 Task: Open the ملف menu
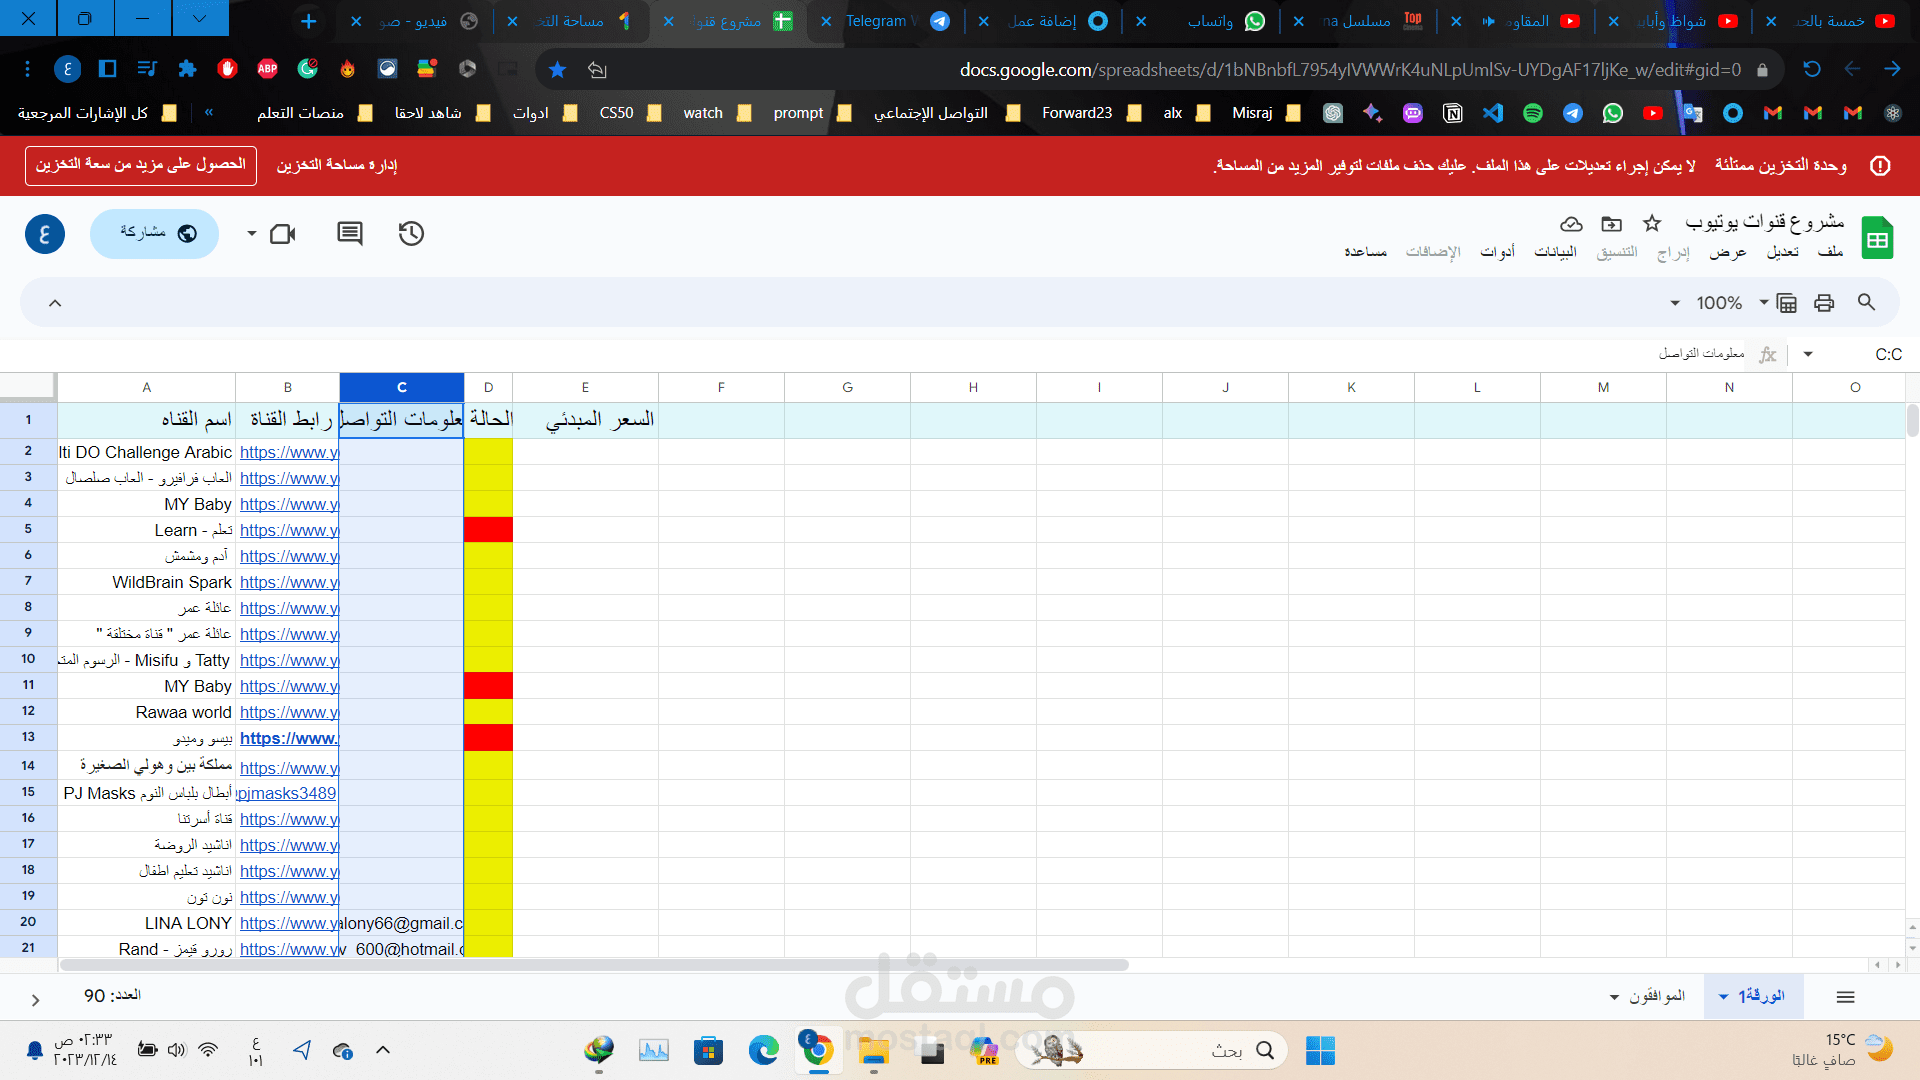[1830, 252]
